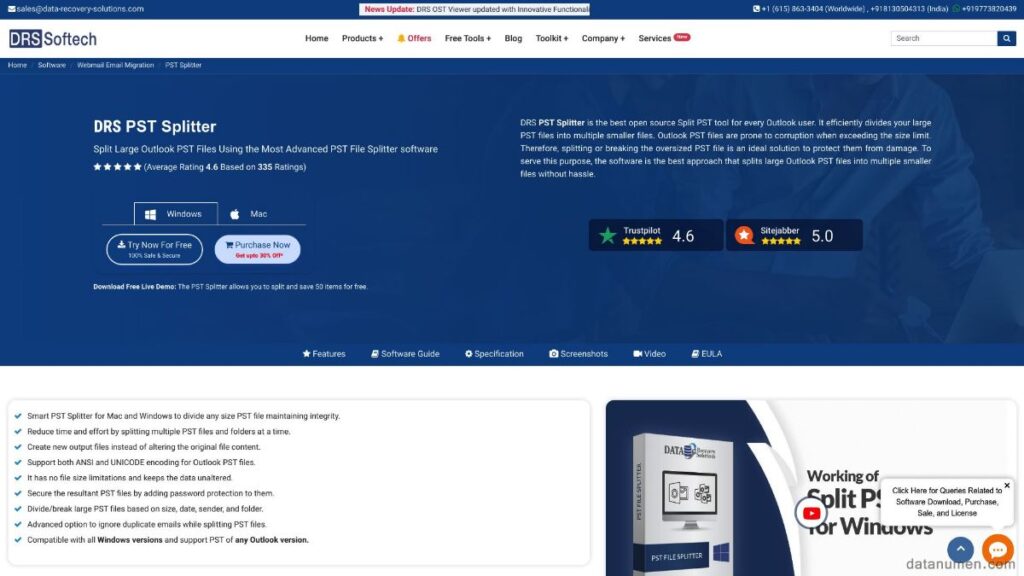Click the Try Now For Free button
This screenshot has height=576, width=1024.
click(x=154, y=249)
